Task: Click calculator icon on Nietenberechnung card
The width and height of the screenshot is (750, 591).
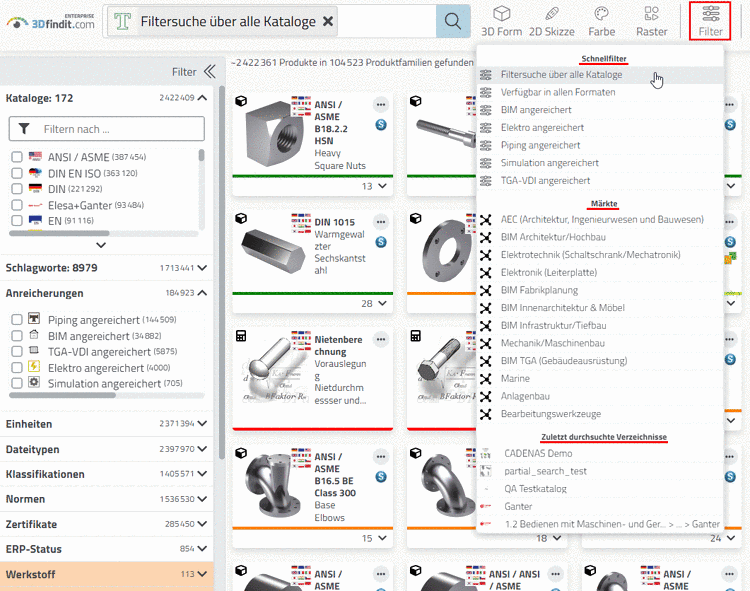Action: tap(241, 336)
